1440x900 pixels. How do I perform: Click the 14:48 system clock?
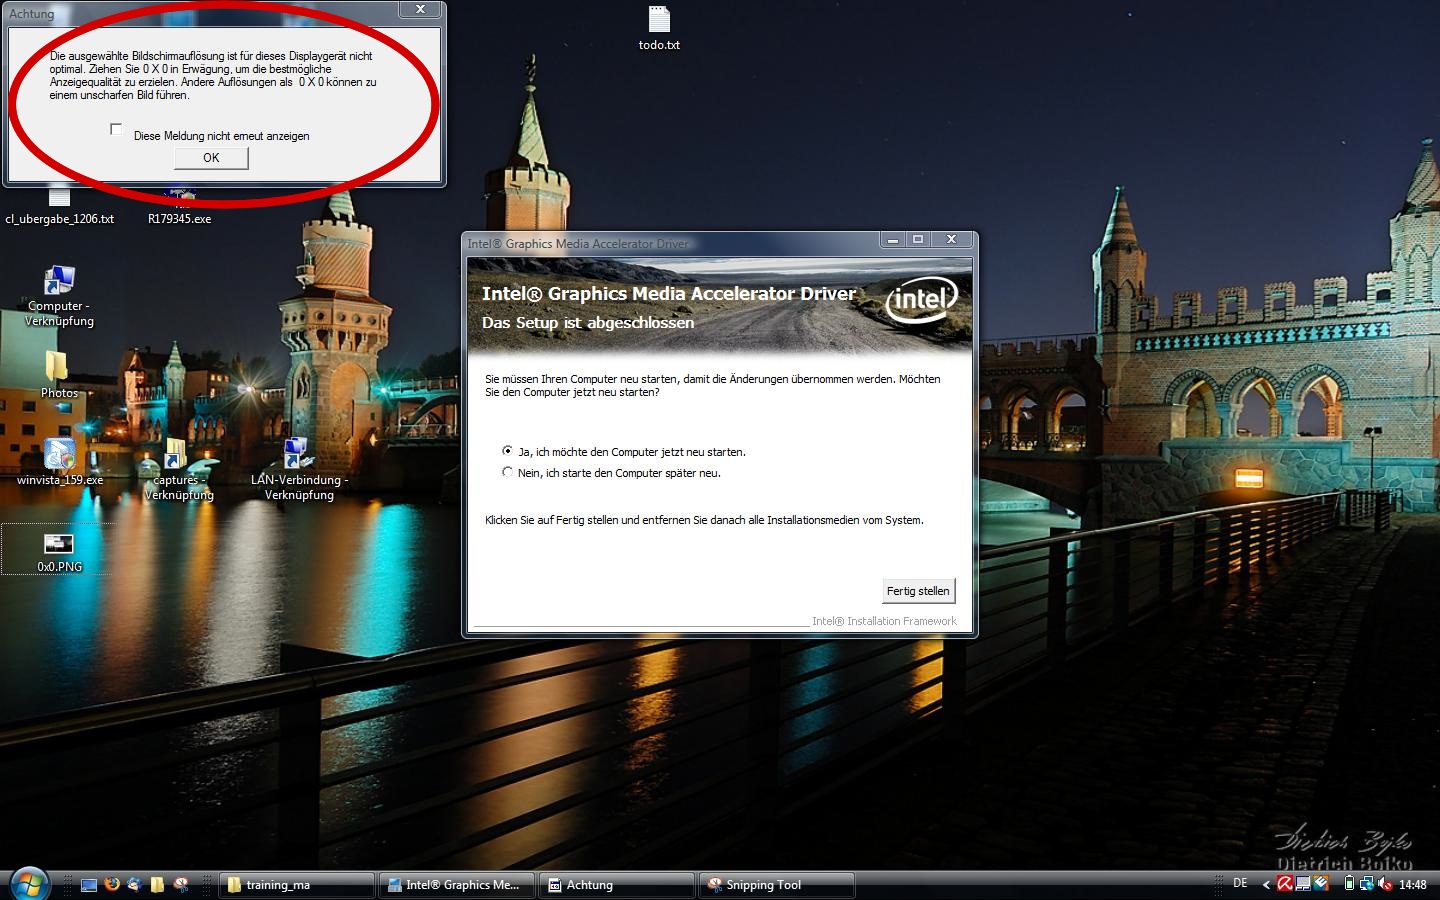(x=1412, y=884)
